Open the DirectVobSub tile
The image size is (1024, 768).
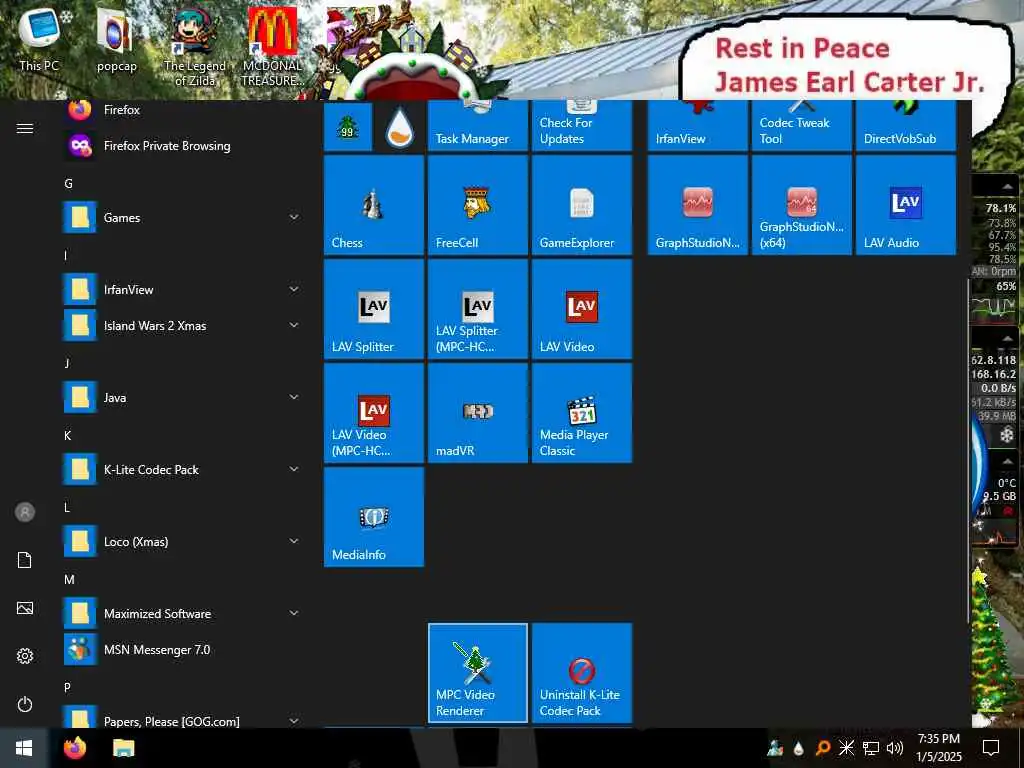tap(906, 125)
